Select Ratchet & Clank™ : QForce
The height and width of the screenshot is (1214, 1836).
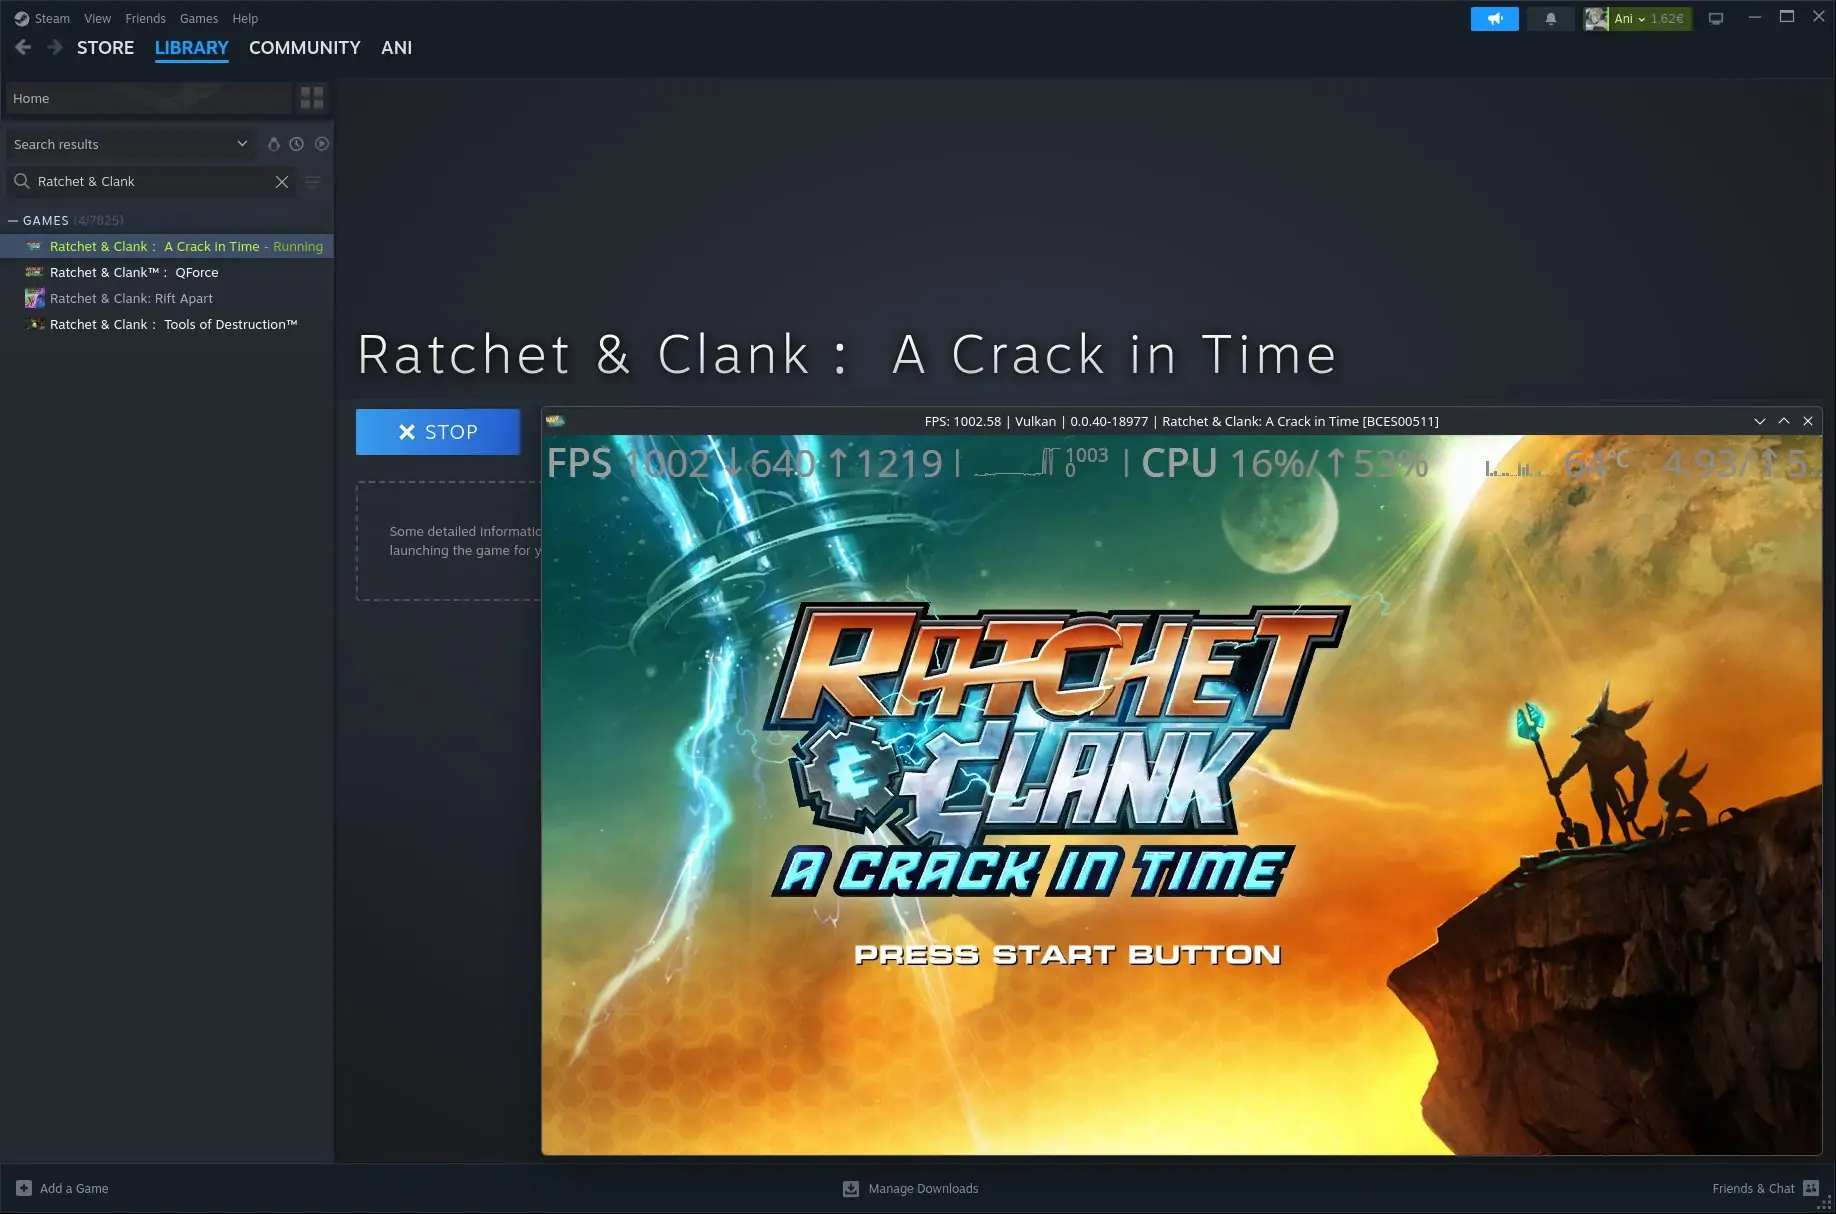coord(167,272)
